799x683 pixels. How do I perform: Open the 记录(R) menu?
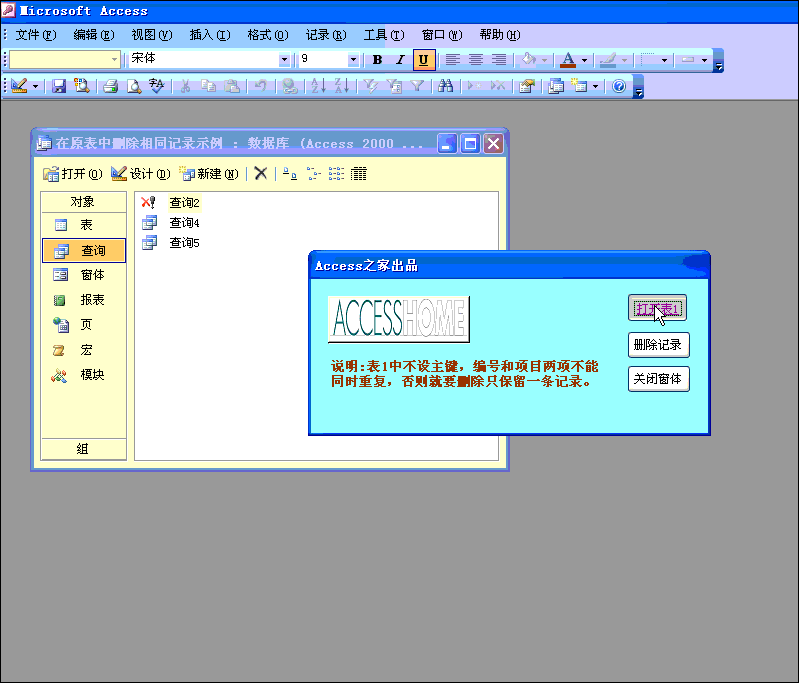326,35
